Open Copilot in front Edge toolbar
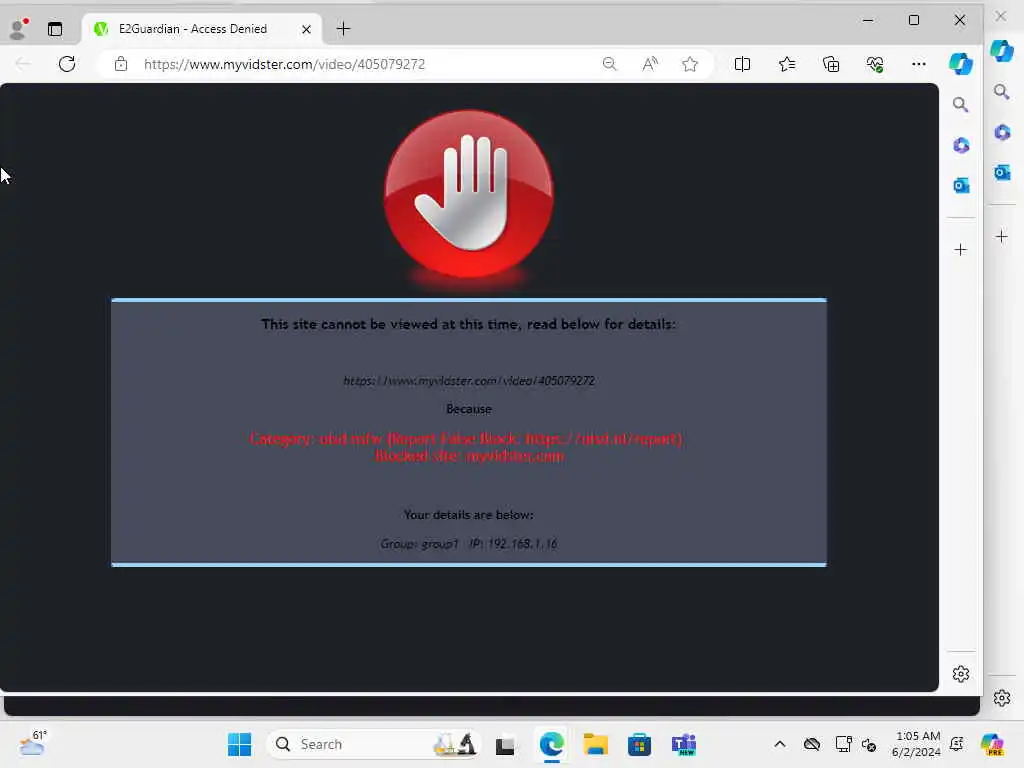 click(961, 64)
